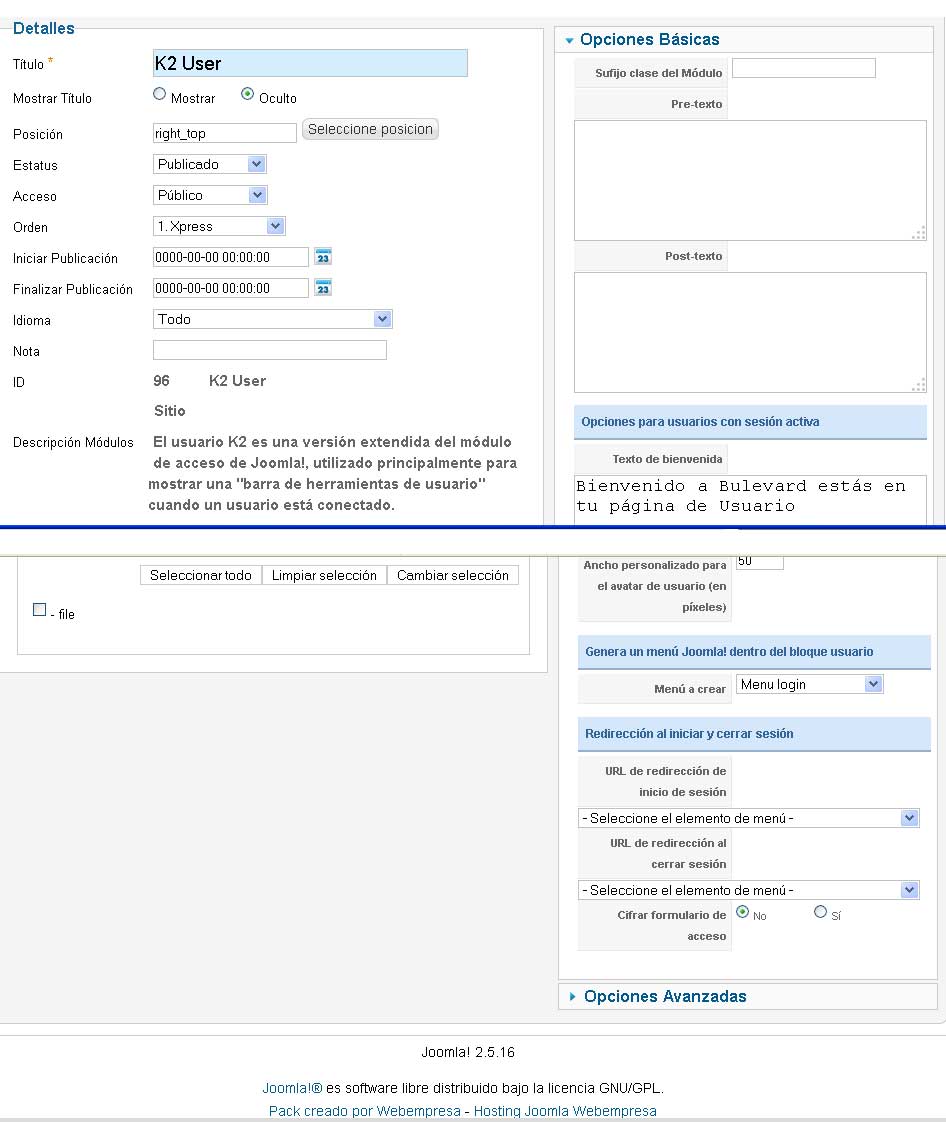Click the Sufijo clase del Módulo field

pyautogui.click(x=804, y=68)
